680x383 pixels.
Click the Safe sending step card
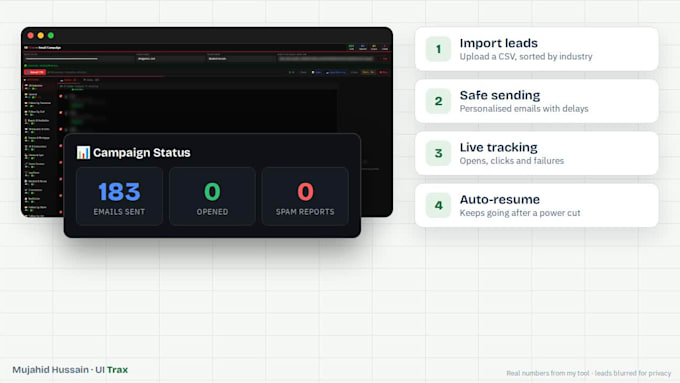(x=536, y=101)
